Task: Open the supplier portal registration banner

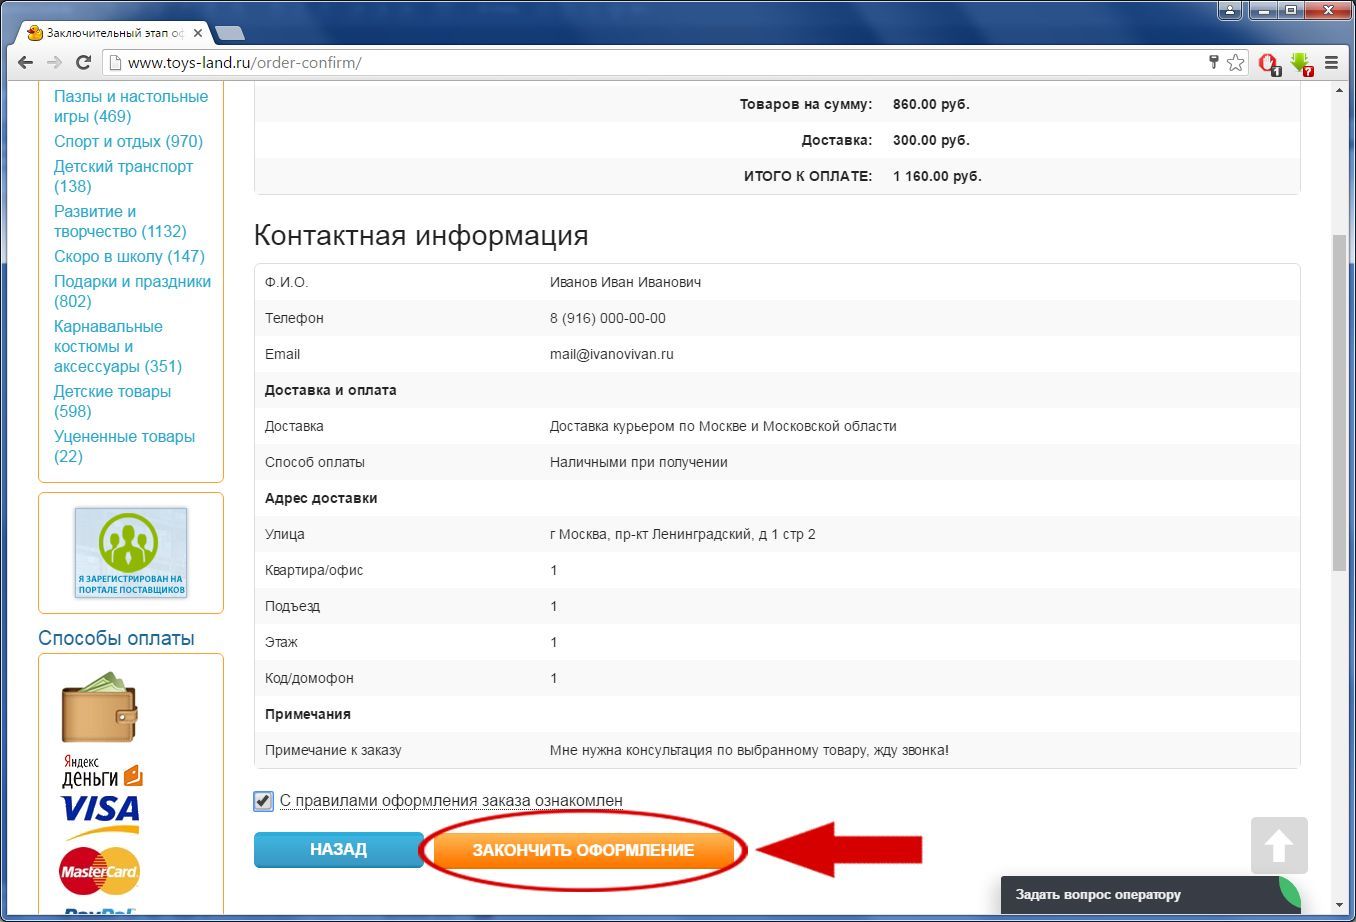Action: coord(131,552)
